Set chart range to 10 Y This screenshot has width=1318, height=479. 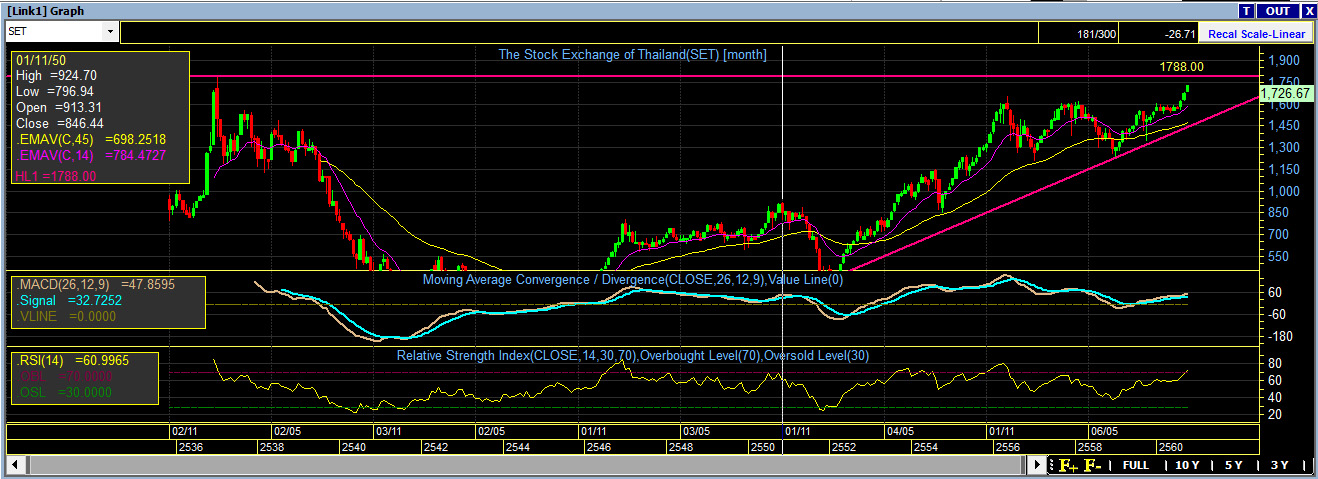pos(1187,465)
